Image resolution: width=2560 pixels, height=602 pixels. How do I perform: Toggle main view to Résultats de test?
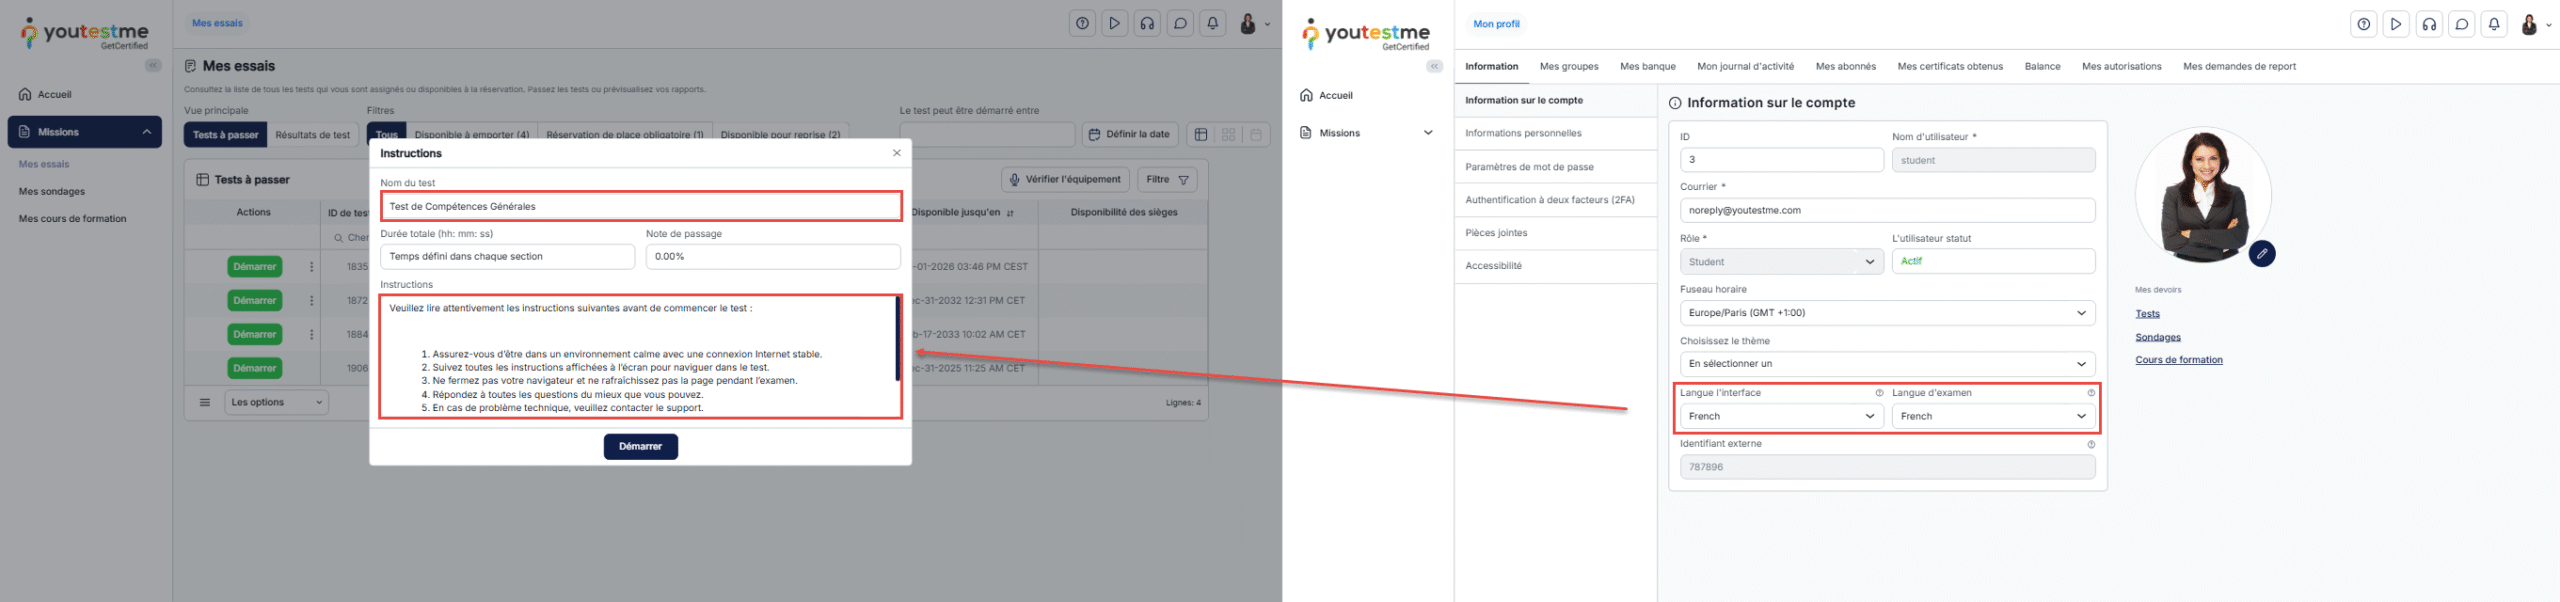313,135
